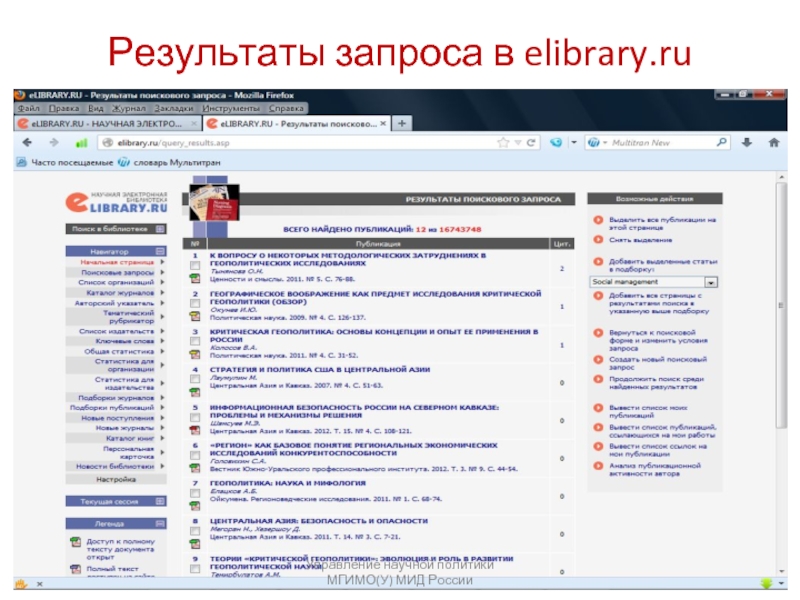Click red bullet for 'Создать новый поисковый запрос'
The height and width of the screenshot is (600, 800).
click(x=598, y=359)
